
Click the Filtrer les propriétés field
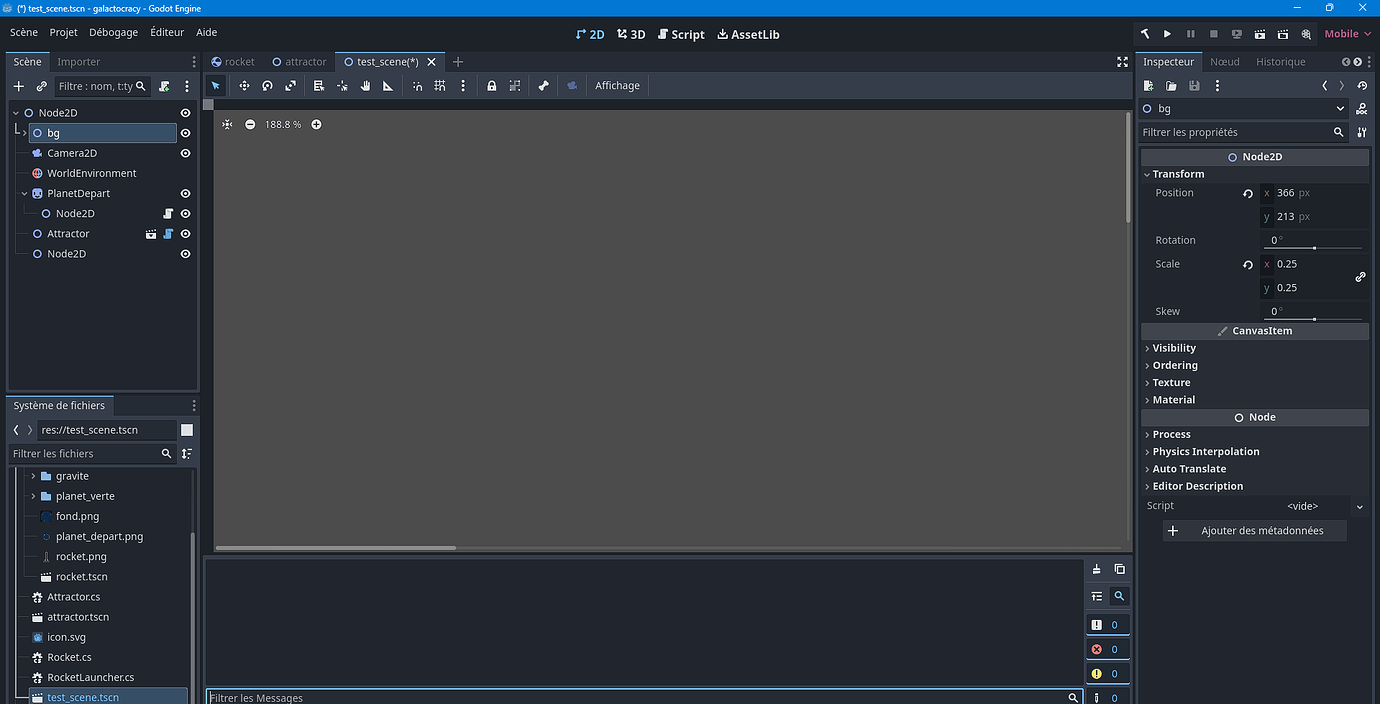(1243, 132)
